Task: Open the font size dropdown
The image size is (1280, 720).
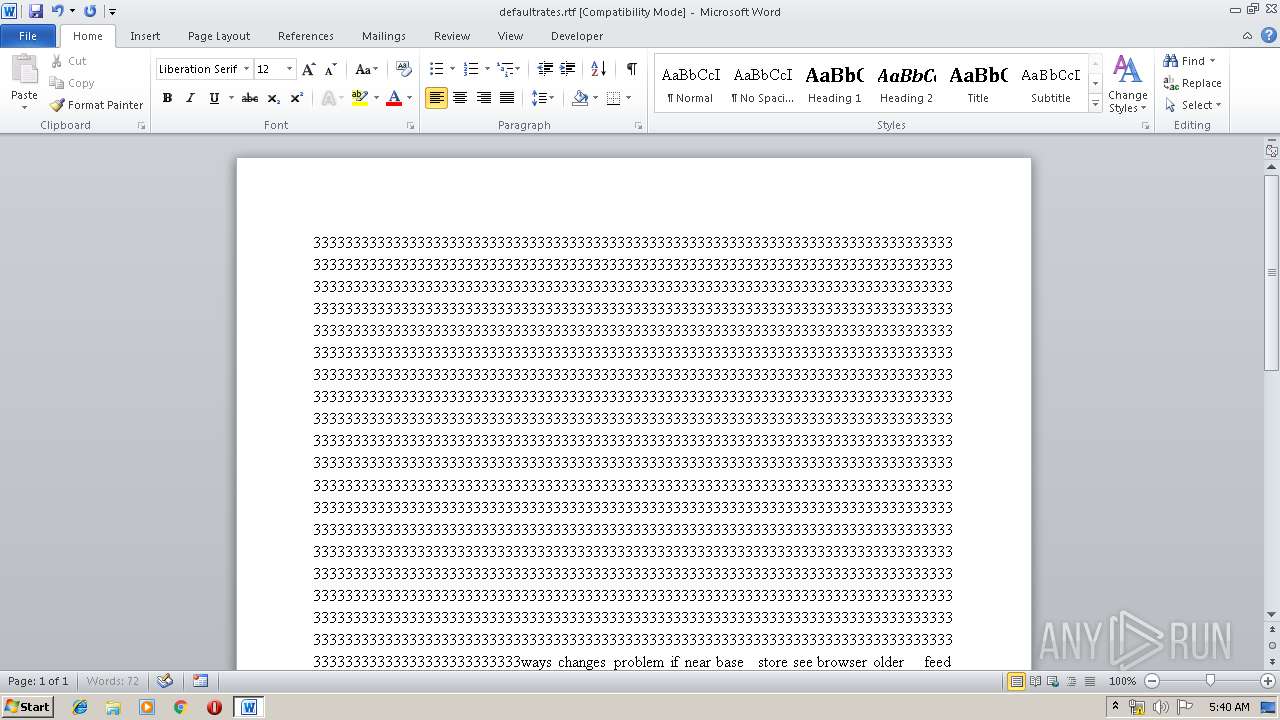Action: [x=290, y=69]
